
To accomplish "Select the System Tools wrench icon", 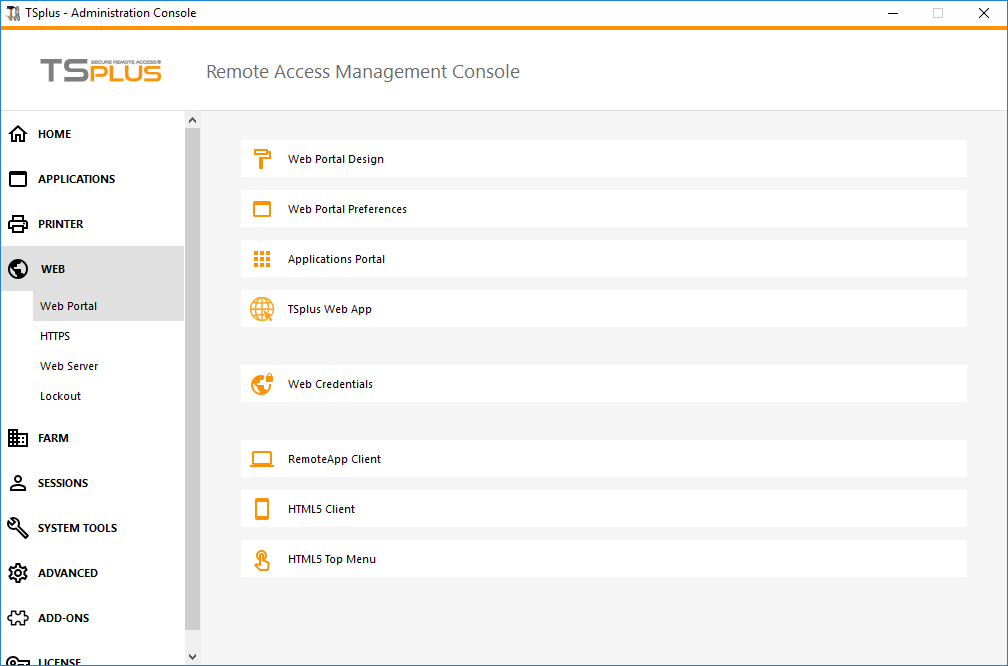I will 17,527.
